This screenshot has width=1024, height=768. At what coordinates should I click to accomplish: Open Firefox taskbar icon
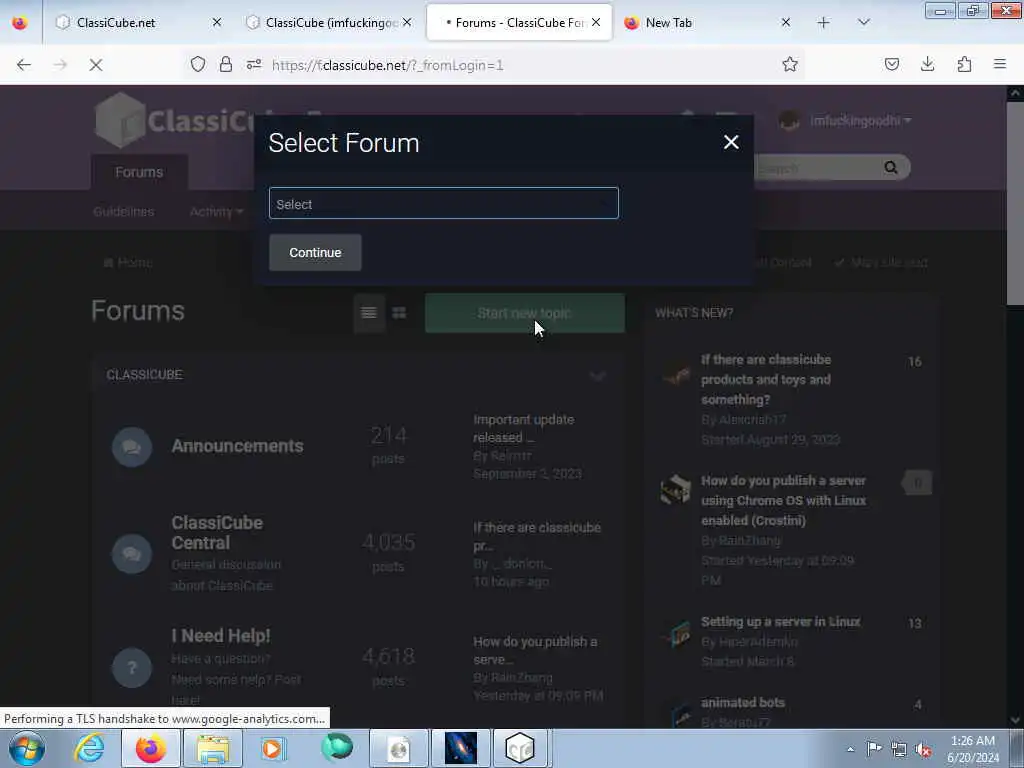[151, 748]
